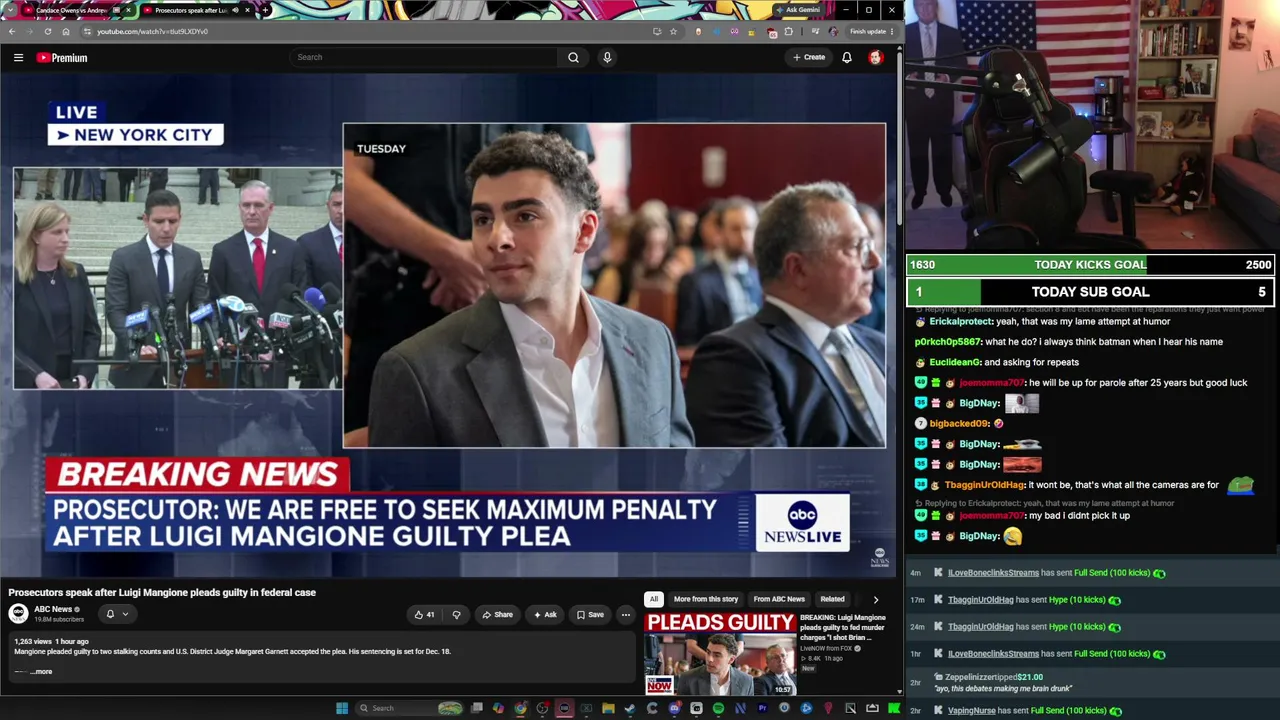Open YouTube notifications bell in header
The height and width of the screenshot is (720, 1280).
[846, 57]
